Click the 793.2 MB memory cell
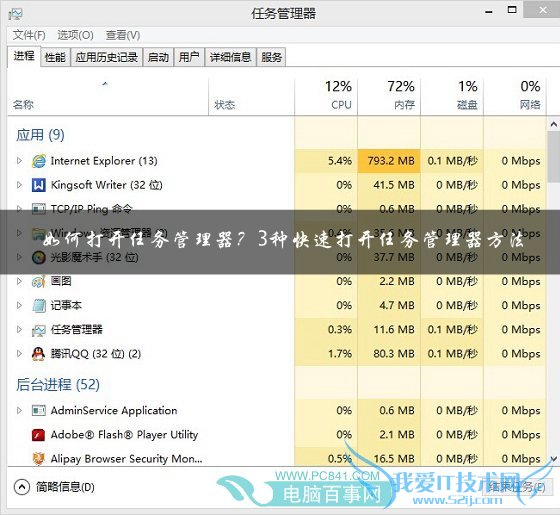The image size is (560, 515). coord(389,161)
